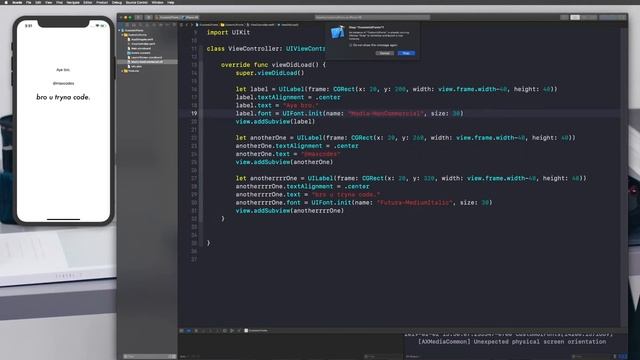
Task: Click the clear console trash icon
Action: 615,356
